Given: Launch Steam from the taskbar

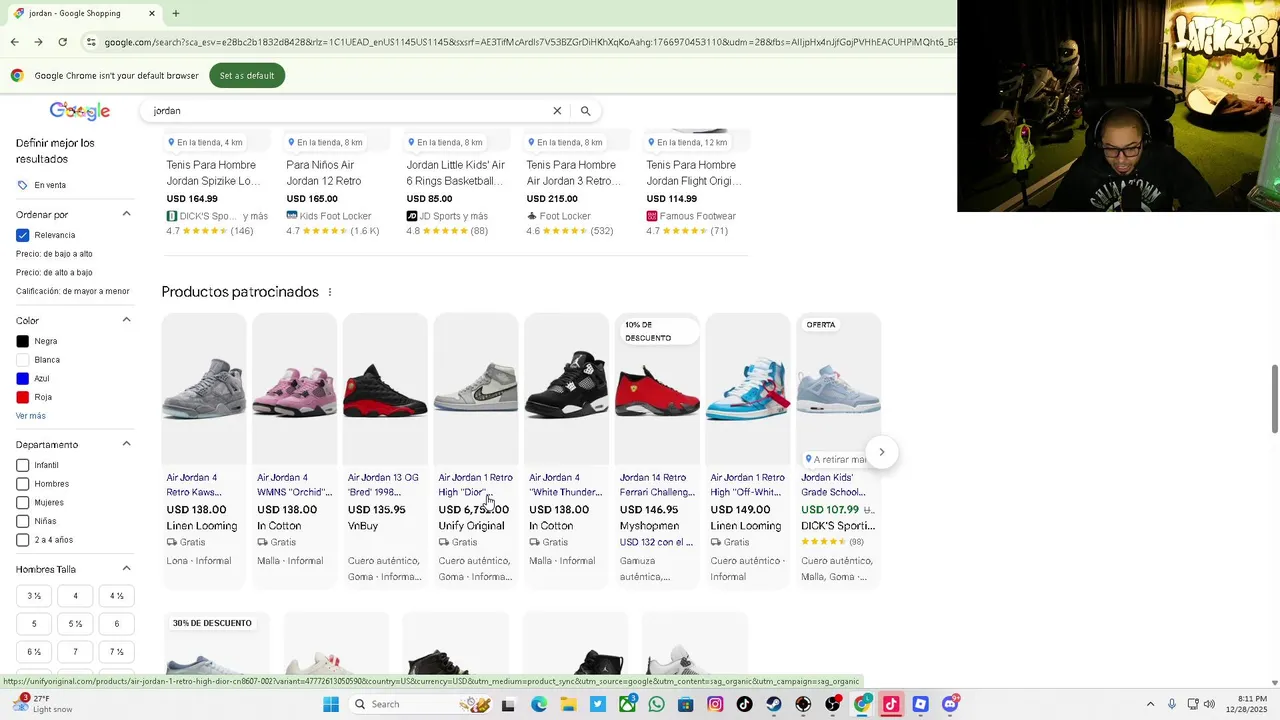Looking at the screenshot, I should (x=774, y=704).
